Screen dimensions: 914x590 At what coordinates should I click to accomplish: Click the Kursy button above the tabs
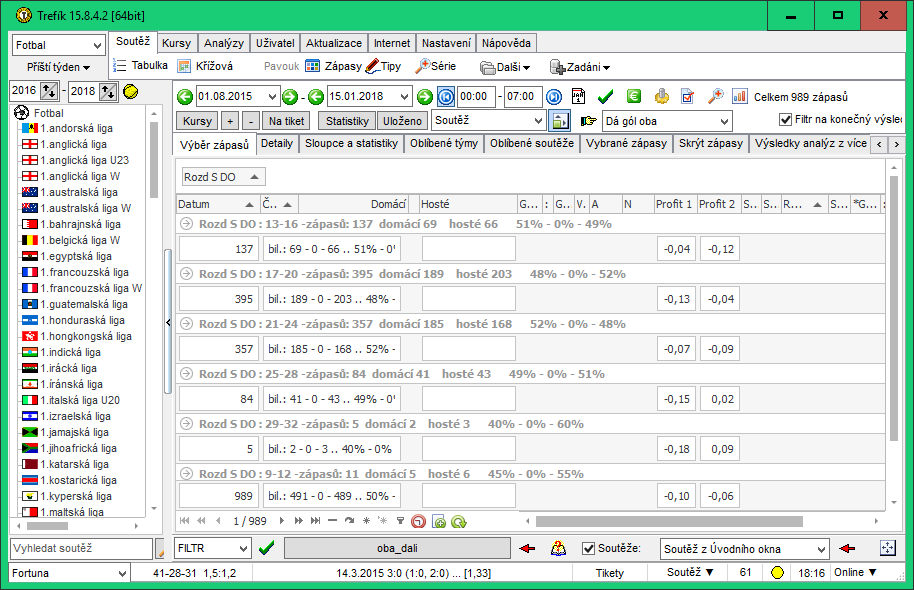[x=197, y=121]
